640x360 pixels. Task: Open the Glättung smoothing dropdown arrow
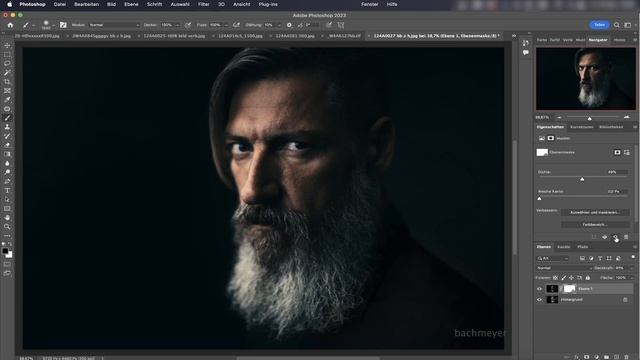click(x=279, y=25)
